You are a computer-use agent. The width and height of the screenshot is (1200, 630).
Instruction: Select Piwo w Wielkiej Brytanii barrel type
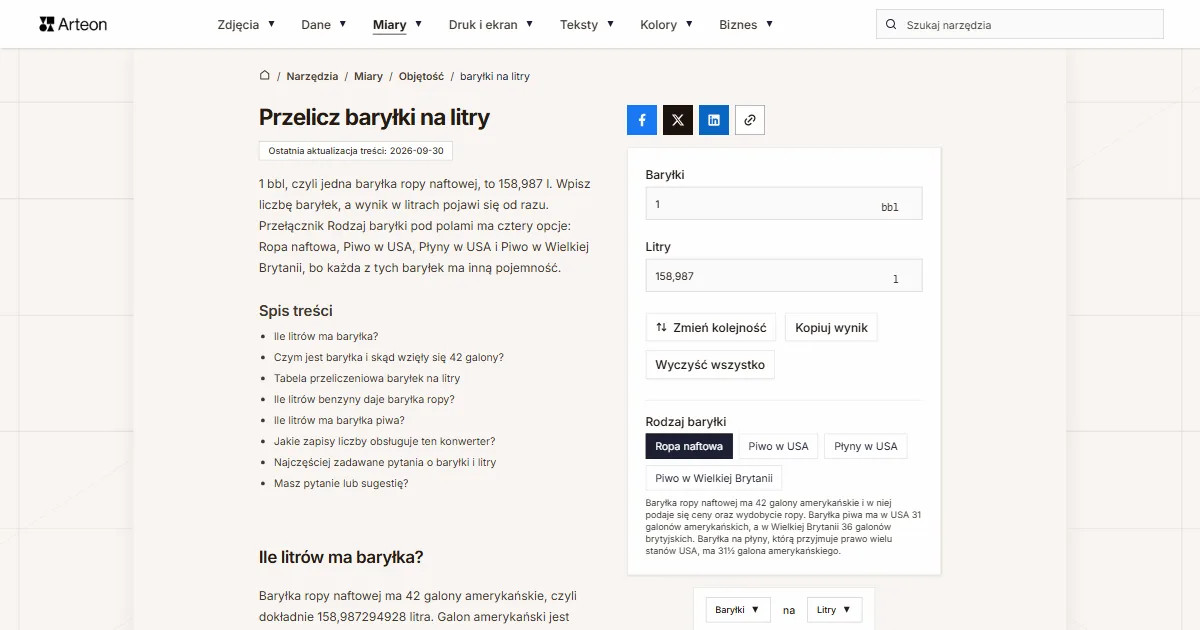pyautogui.click(x=714, y=478)
